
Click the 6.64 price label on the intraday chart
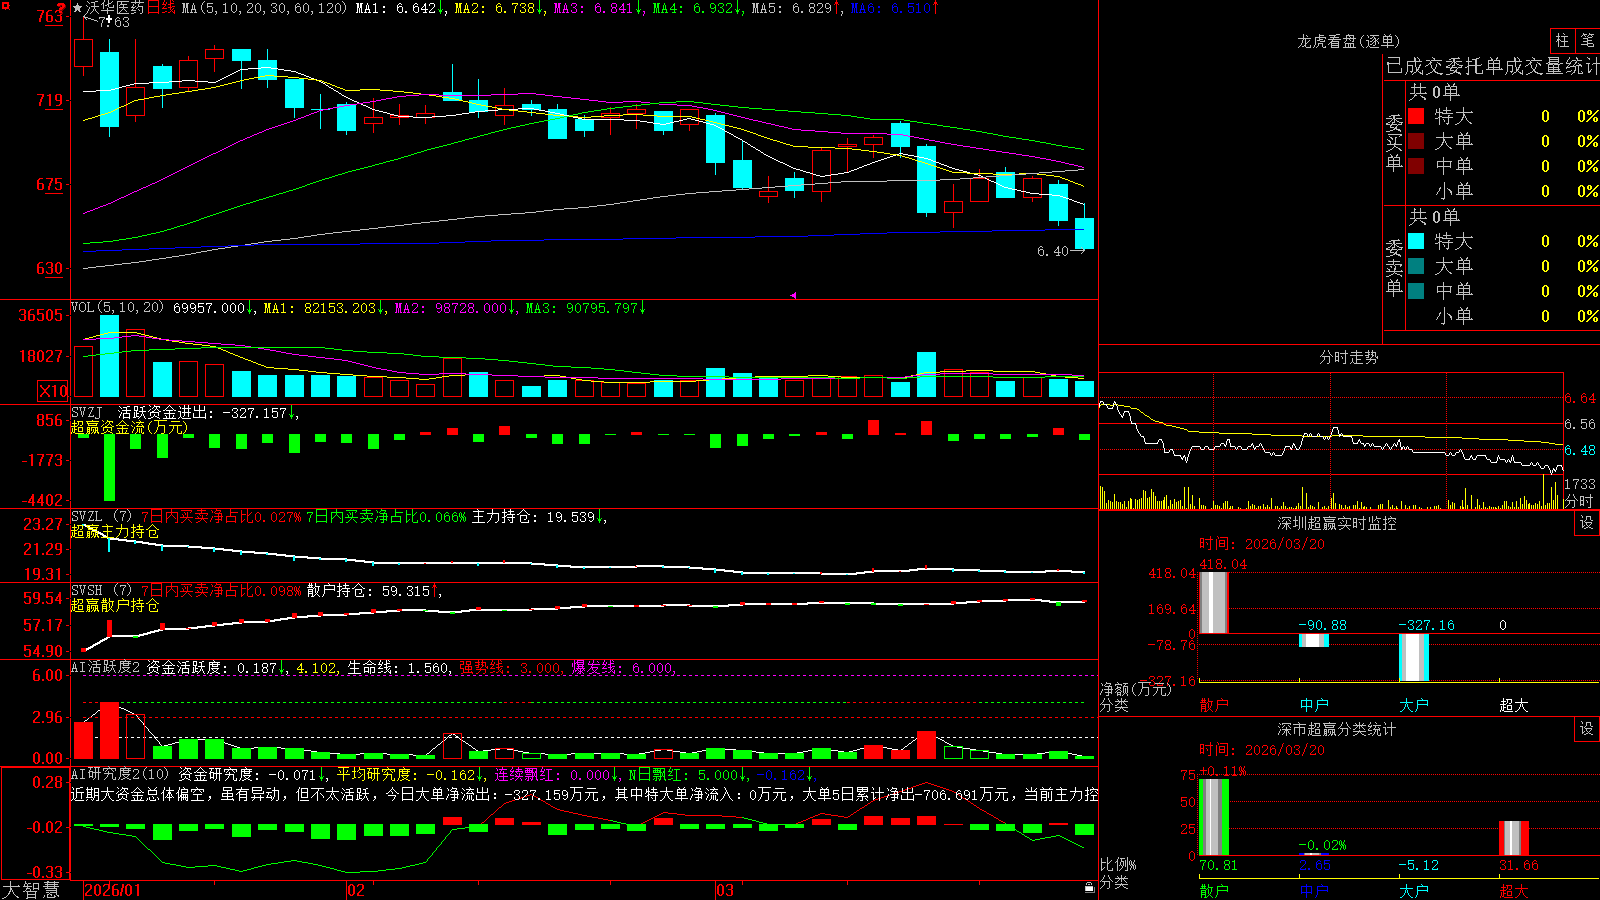(1580, 398)
